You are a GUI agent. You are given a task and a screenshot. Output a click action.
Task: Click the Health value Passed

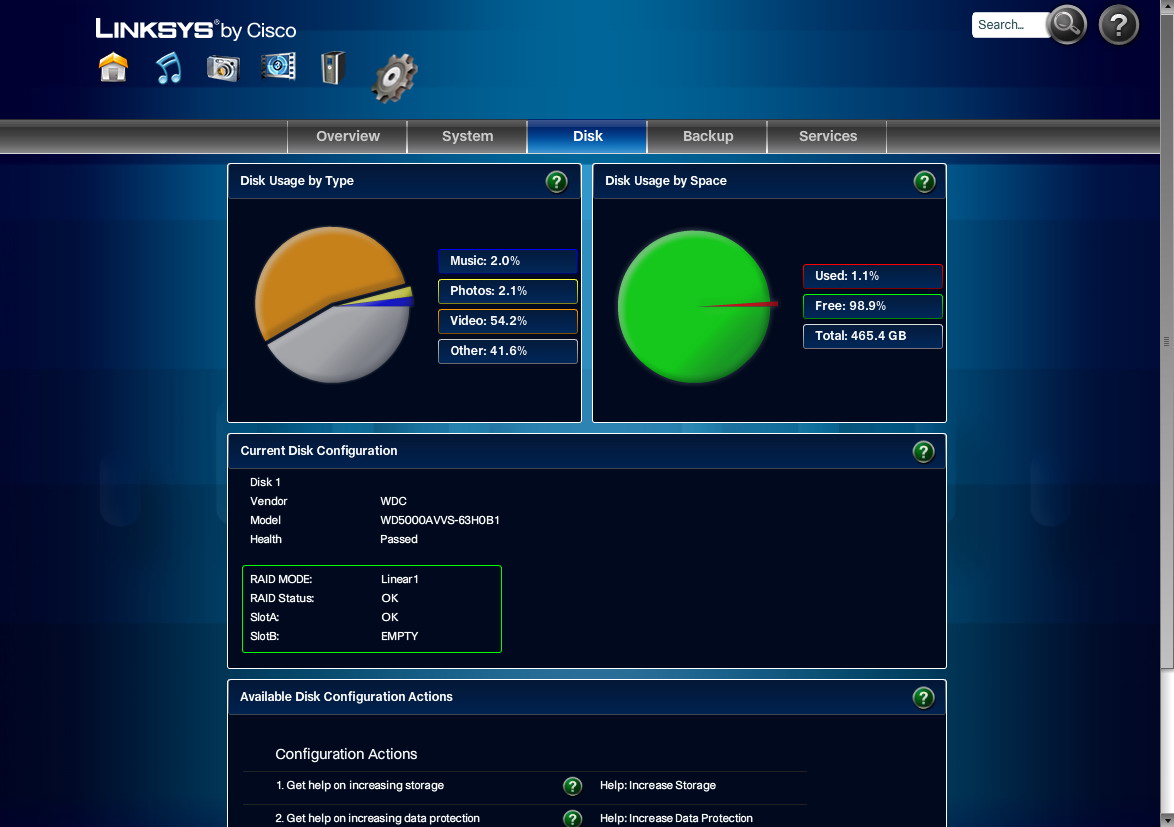[398, 540]
